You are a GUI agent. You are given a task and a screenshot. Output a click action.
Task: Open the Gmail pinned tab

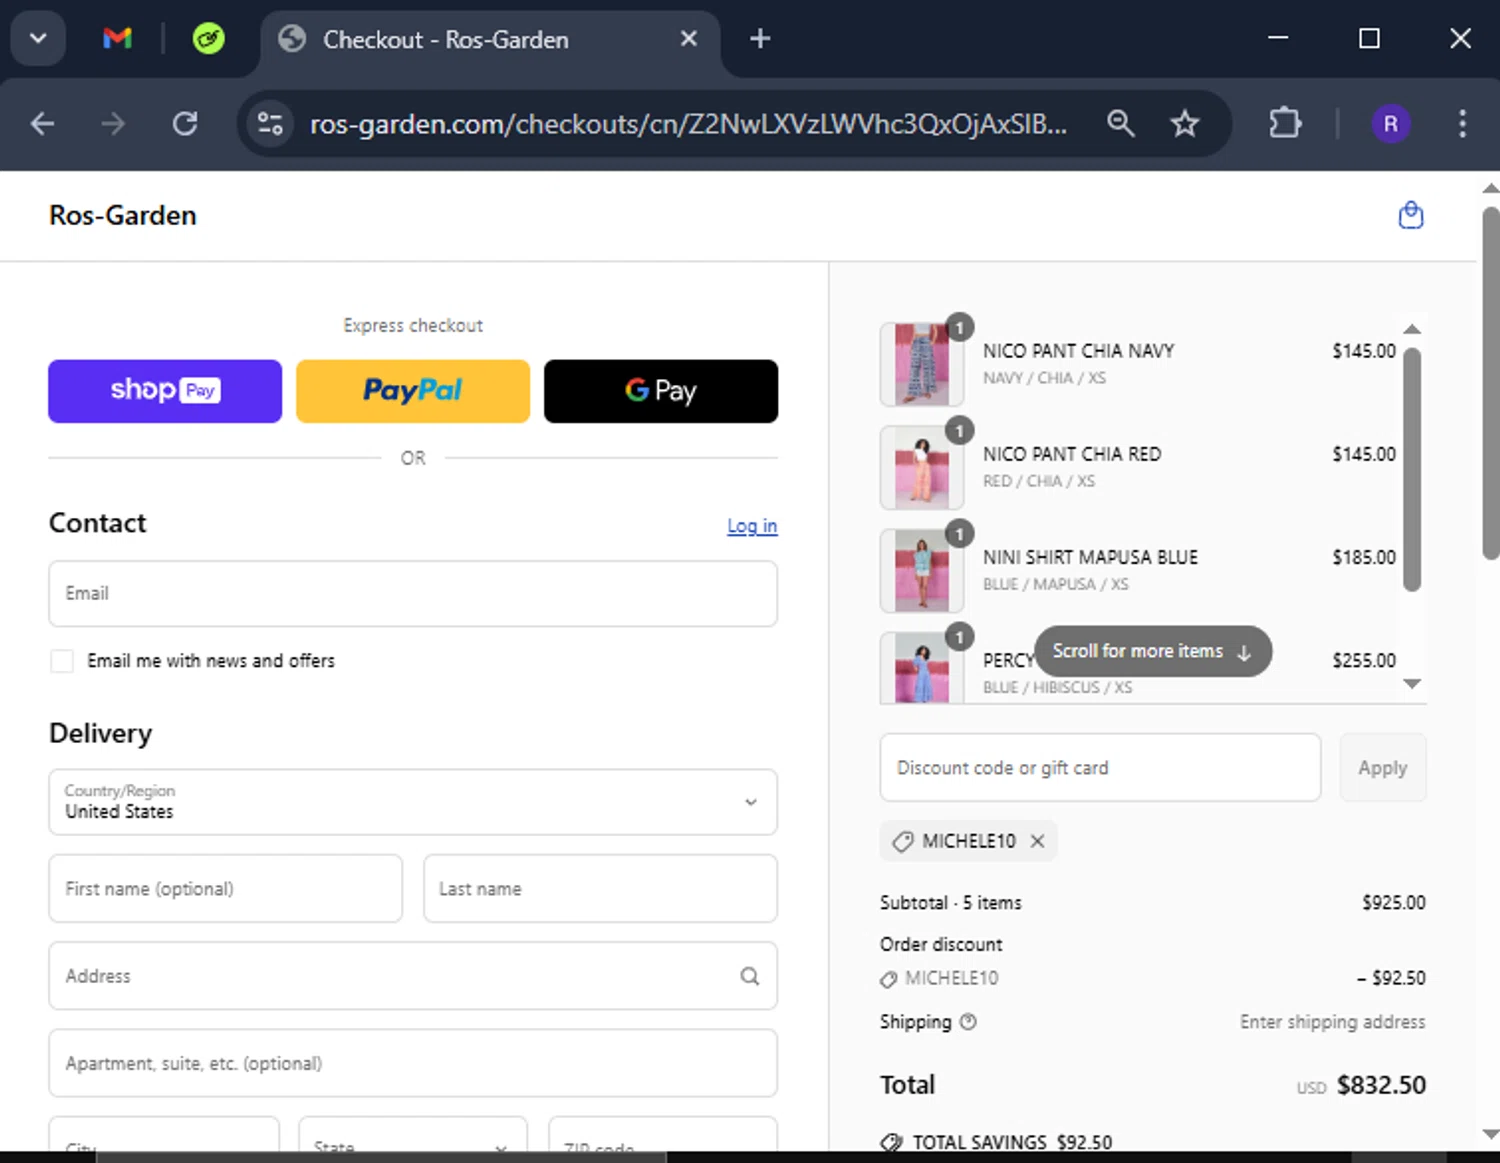click(x=118, y=39)
